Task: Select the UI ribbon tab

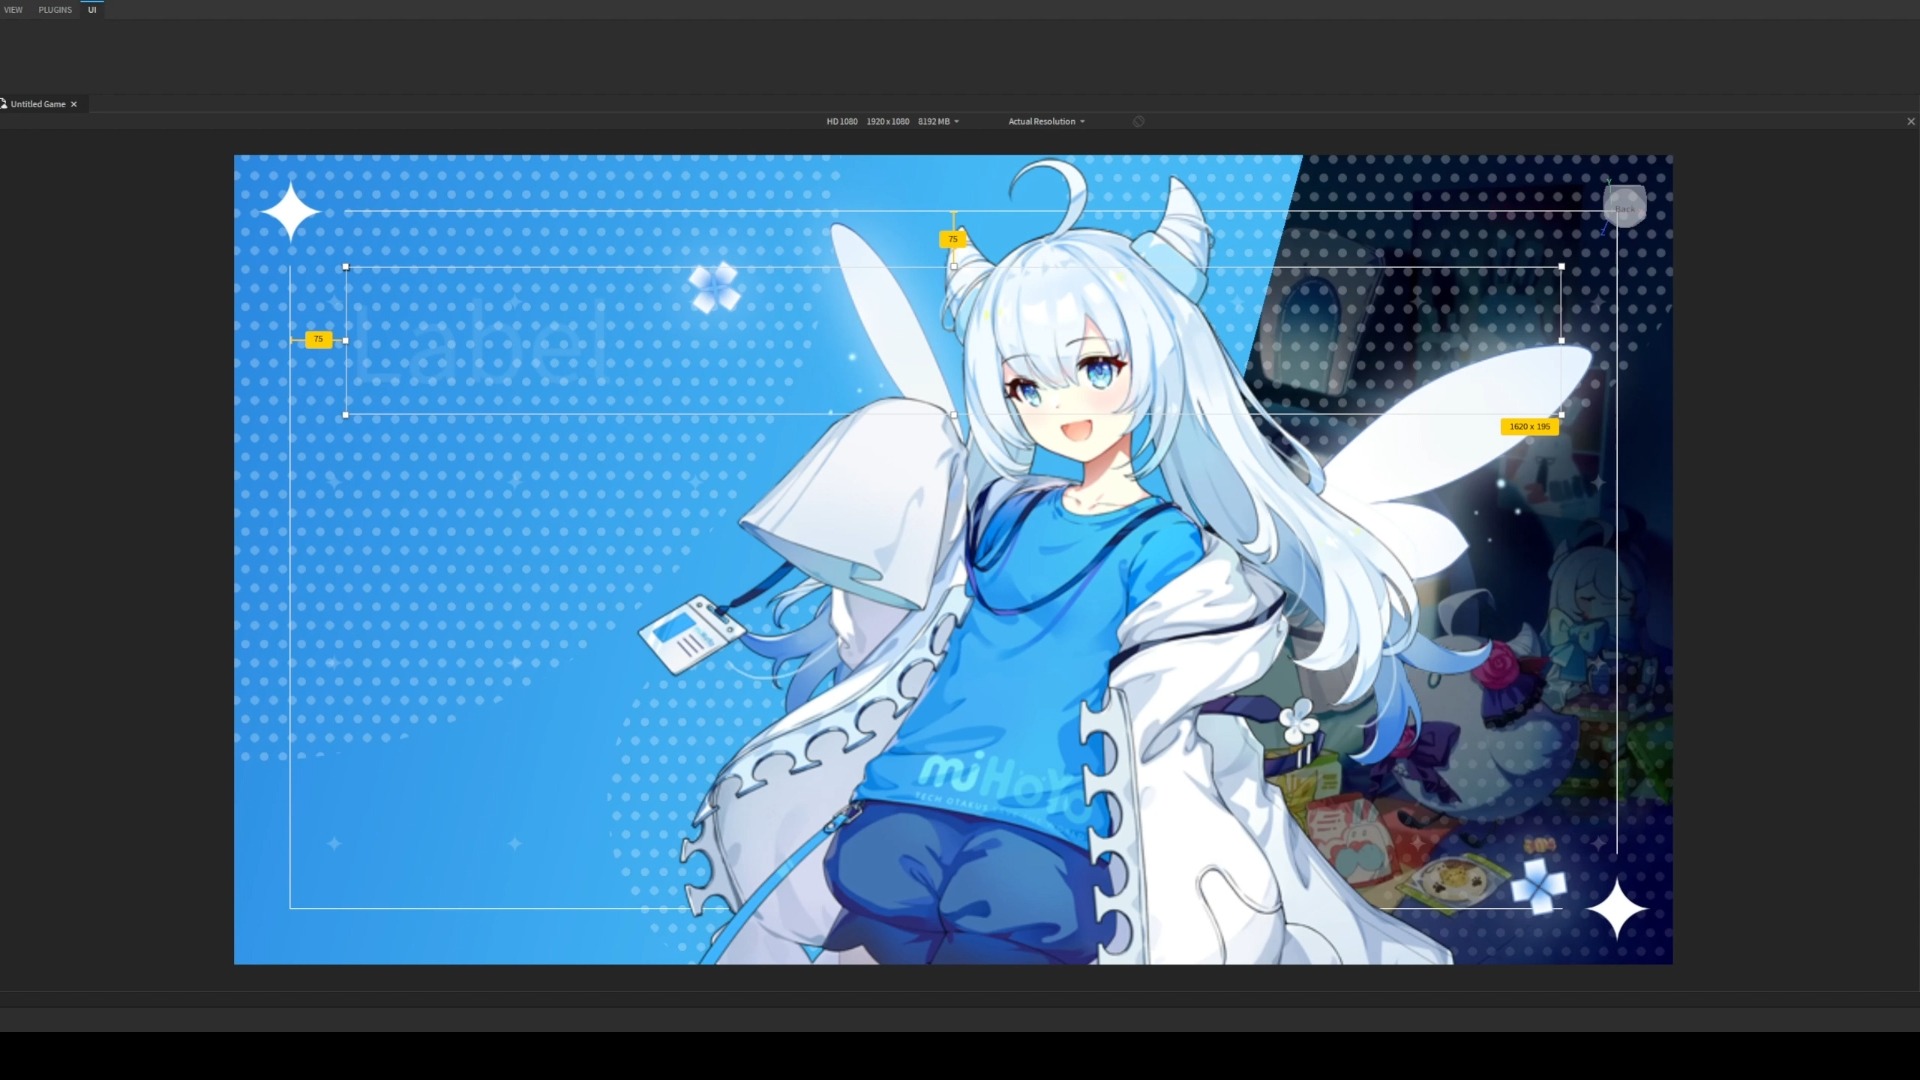Action: pos(92,10)
